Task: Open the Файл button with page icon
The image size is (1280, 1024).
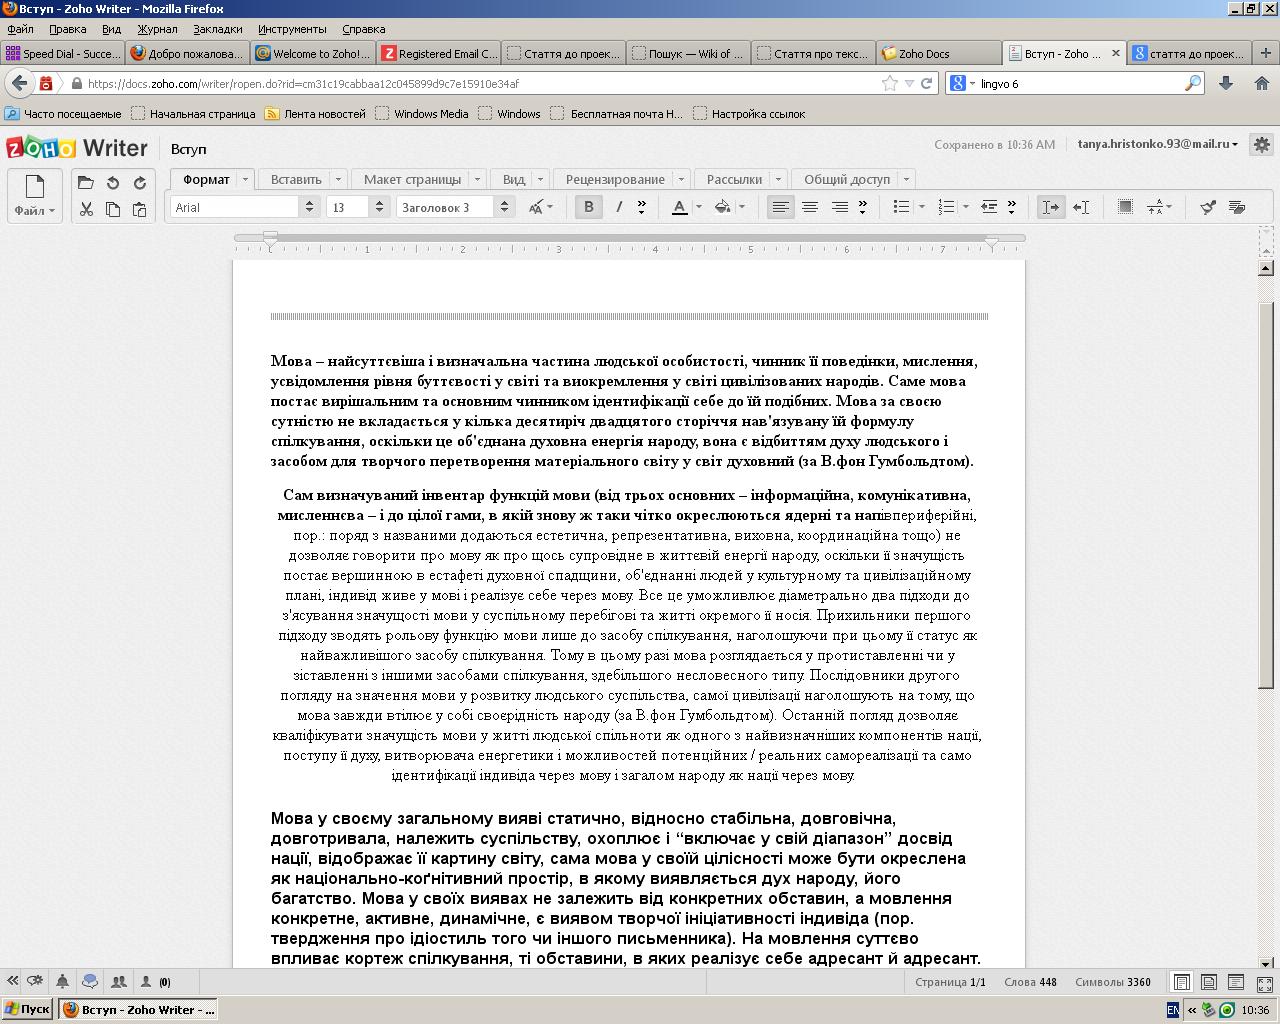Action: point(34,195)
